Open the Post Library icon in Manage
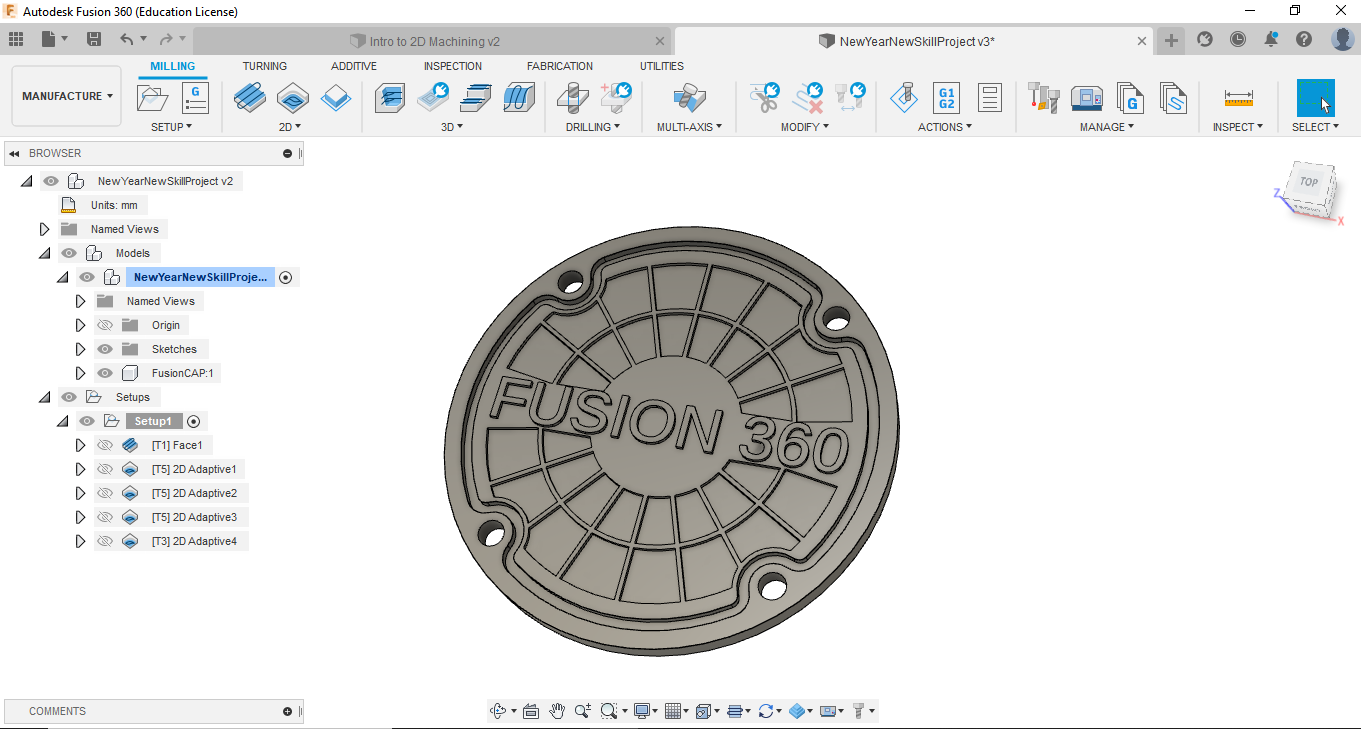Viewport: 1361px width, 729px height. click(x=1129, y=98)
